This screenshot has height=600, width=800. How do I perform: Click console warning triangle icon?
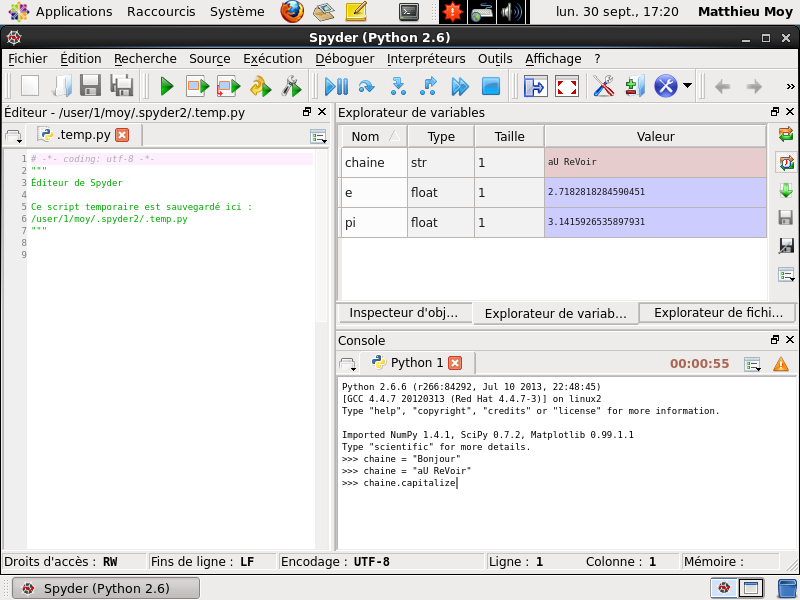pos(781,364)
